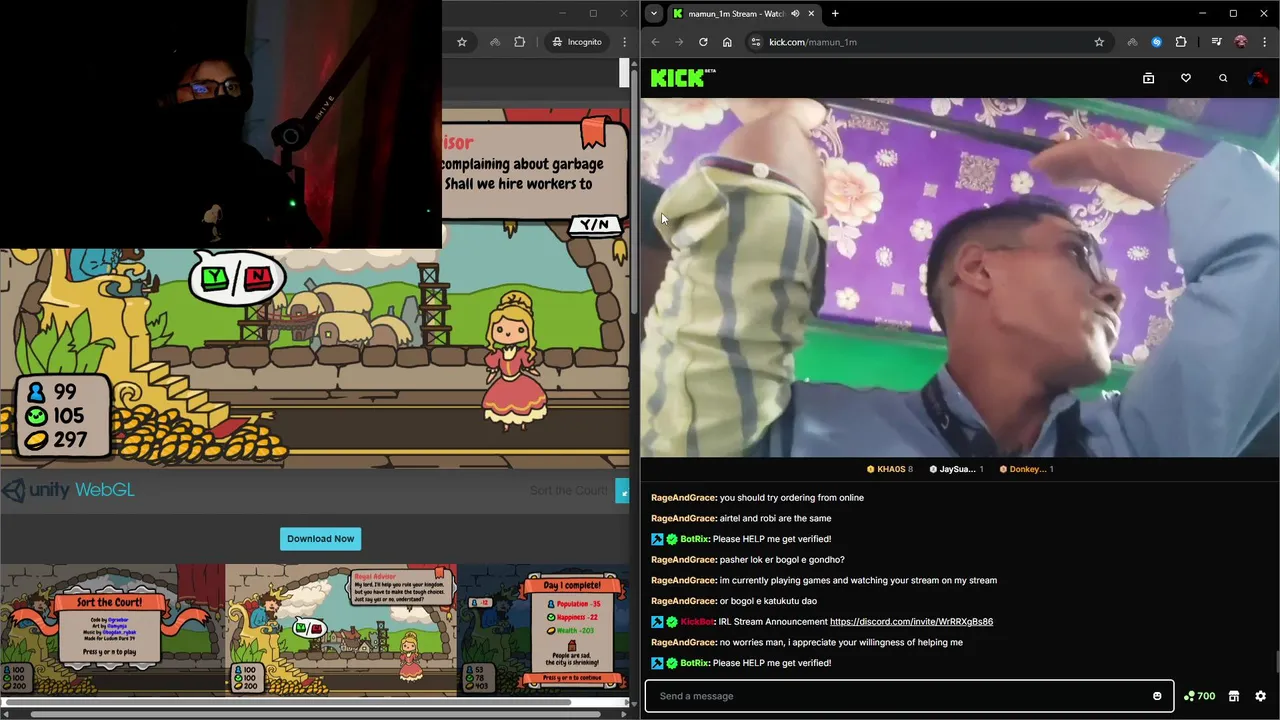Open Extensions puzzle icon in incognito window
The image size is (1280, 720).
point(519,42)
